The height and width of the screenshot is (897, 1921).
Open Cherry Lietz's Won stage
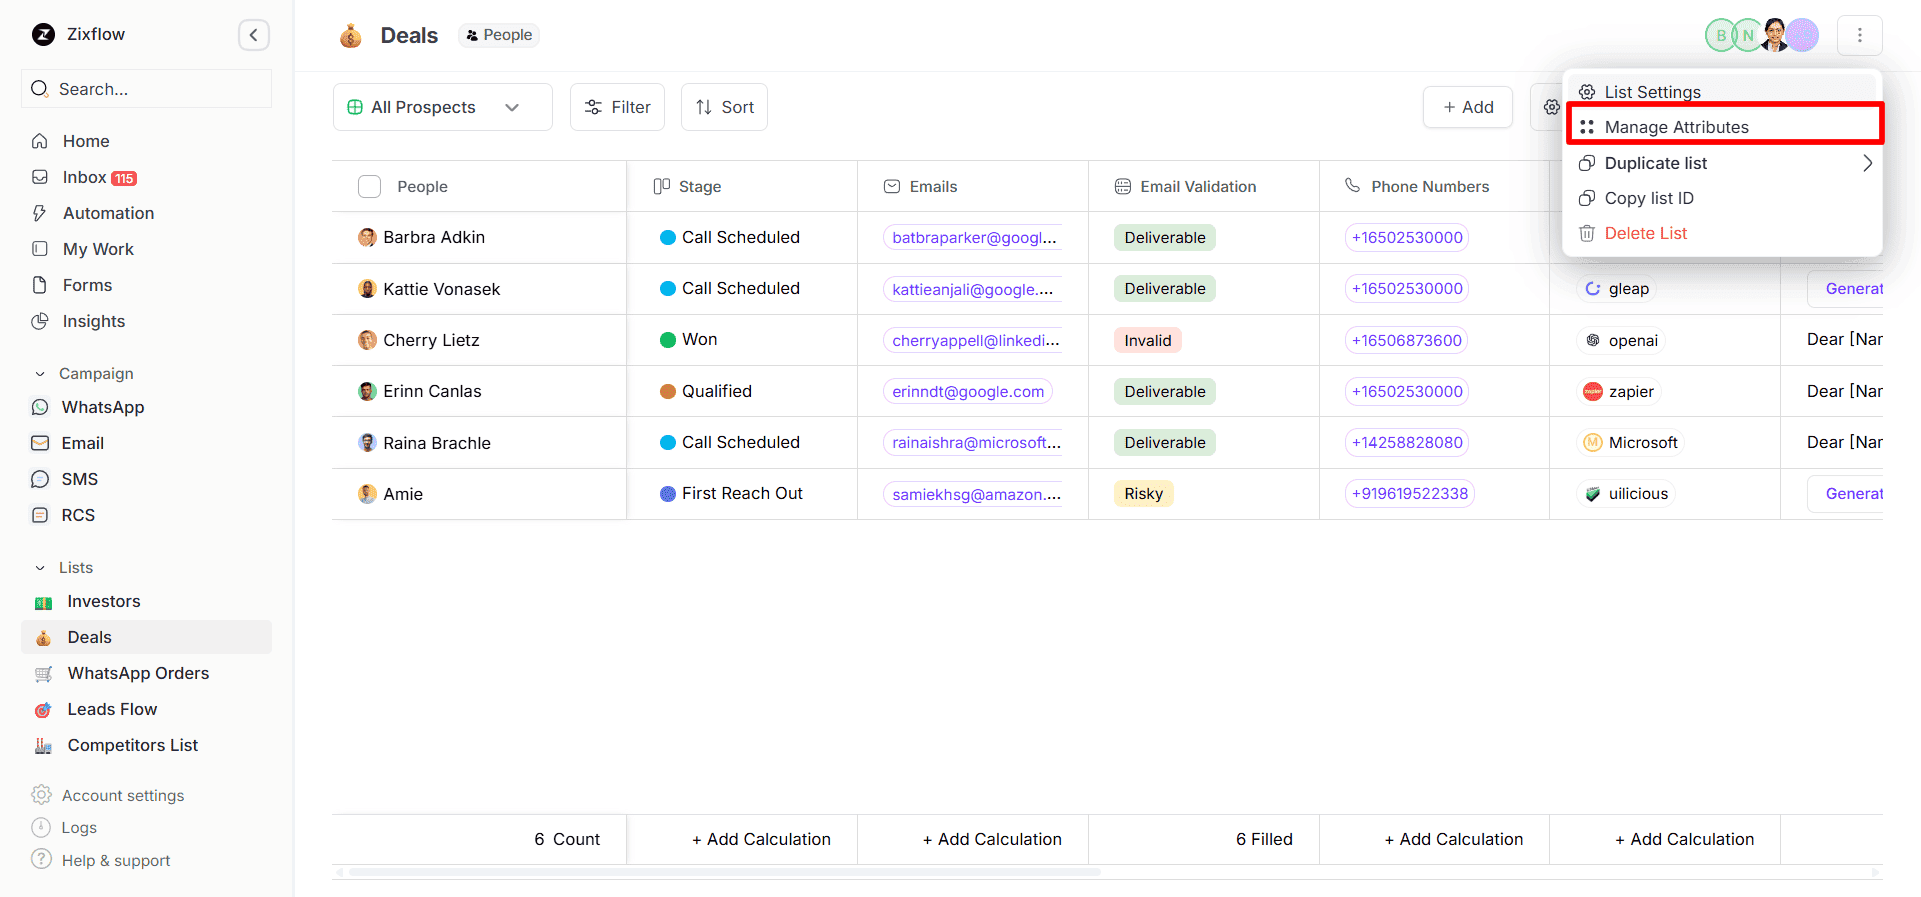click(x=689, y=339)
